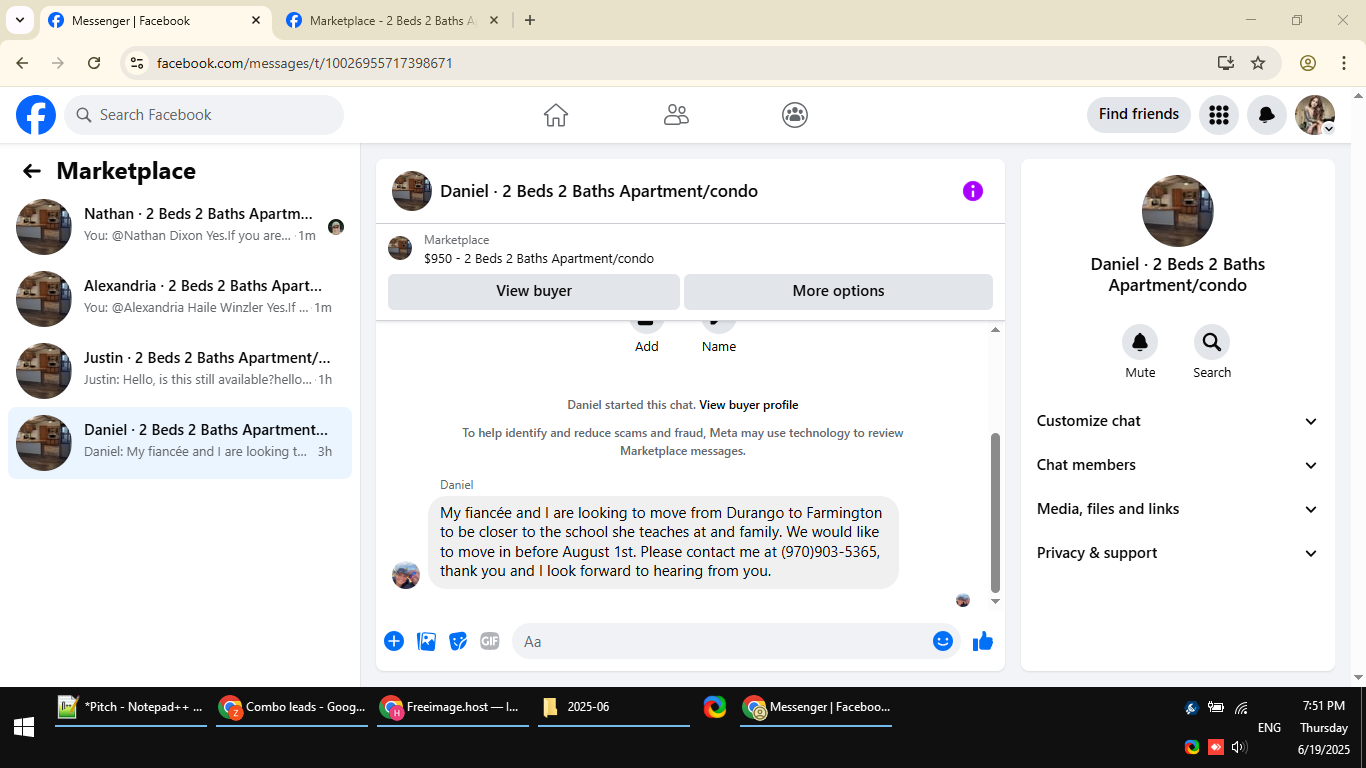The image size is (1366, 768).
Task: Click the Search Facebook field
Action: click(204, 115)
